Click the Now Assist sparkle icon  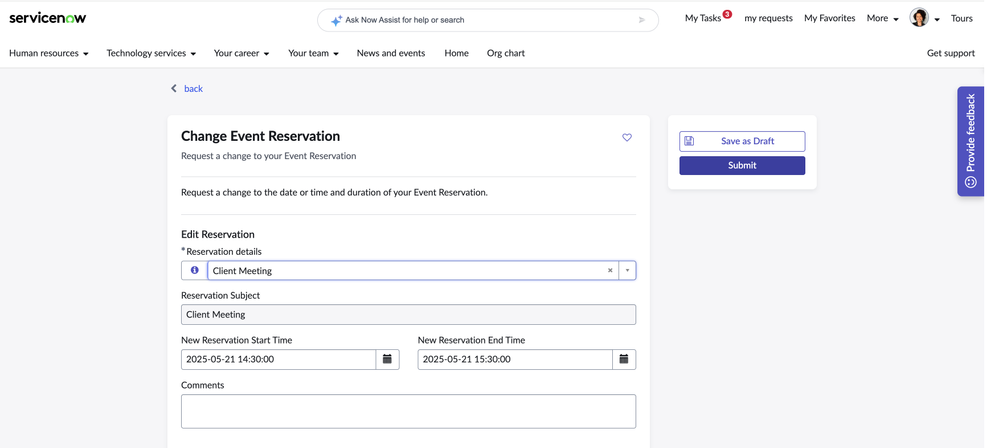pos(336,20)
